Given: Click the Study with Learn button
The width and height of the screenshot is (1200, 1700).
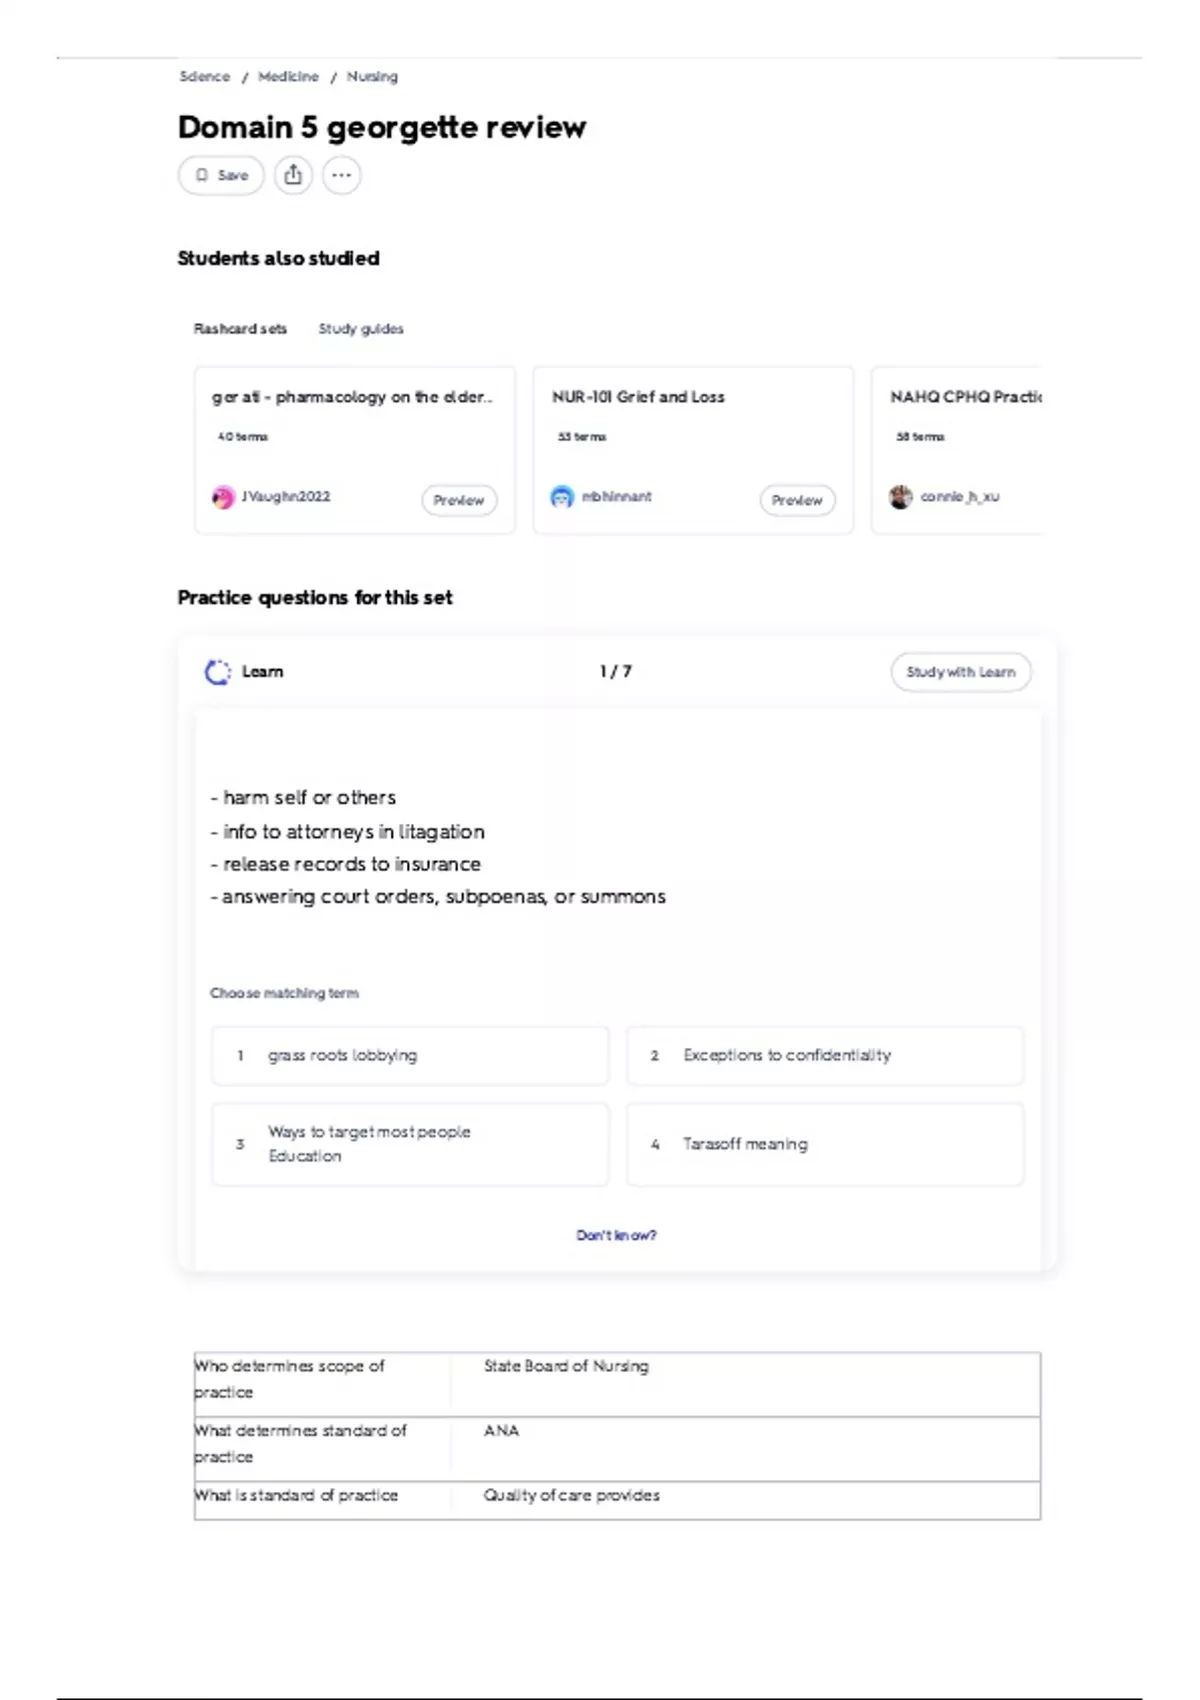Looking at the screenshot, I should (x=960, y=672).
